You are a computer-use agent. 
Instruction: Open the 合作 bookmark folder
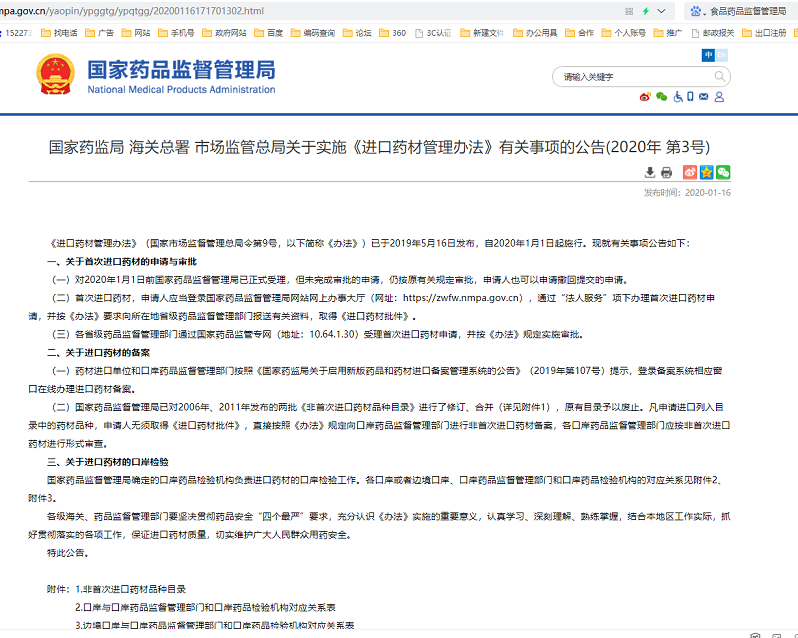tap(579, 33)
